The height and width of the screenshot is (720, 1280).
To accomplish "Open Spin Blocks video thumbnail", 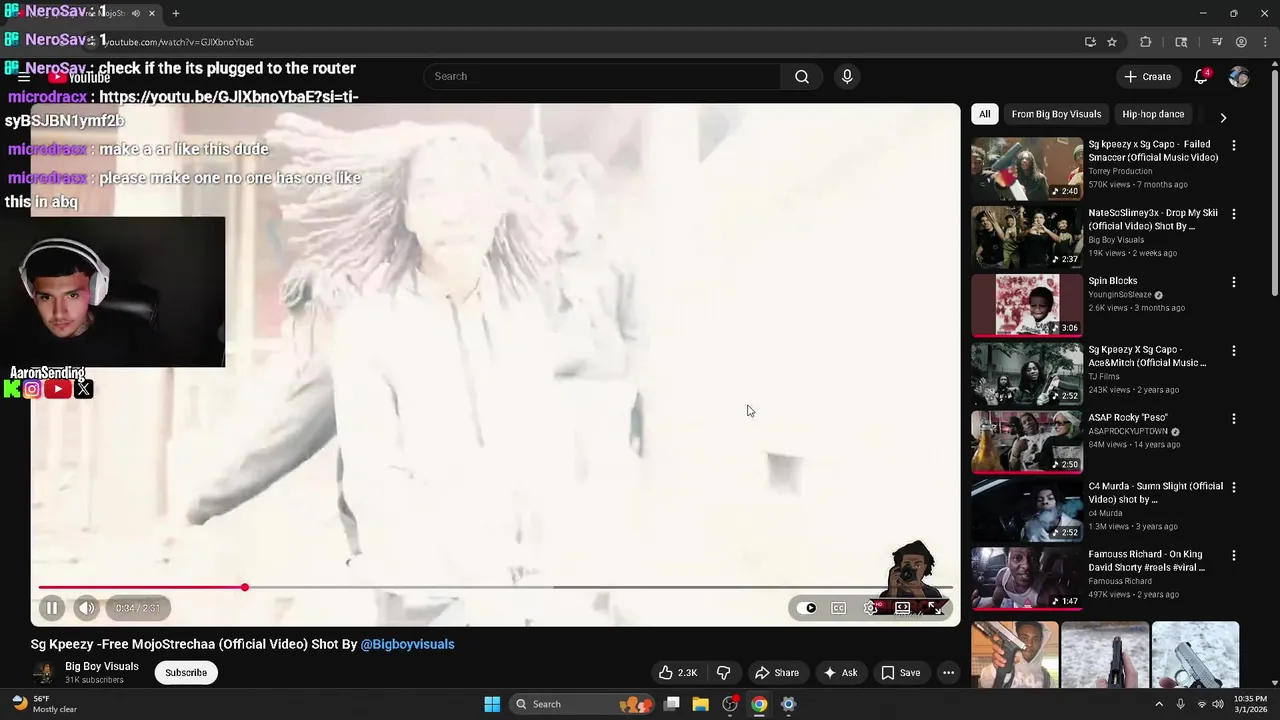I will 1027,305.
